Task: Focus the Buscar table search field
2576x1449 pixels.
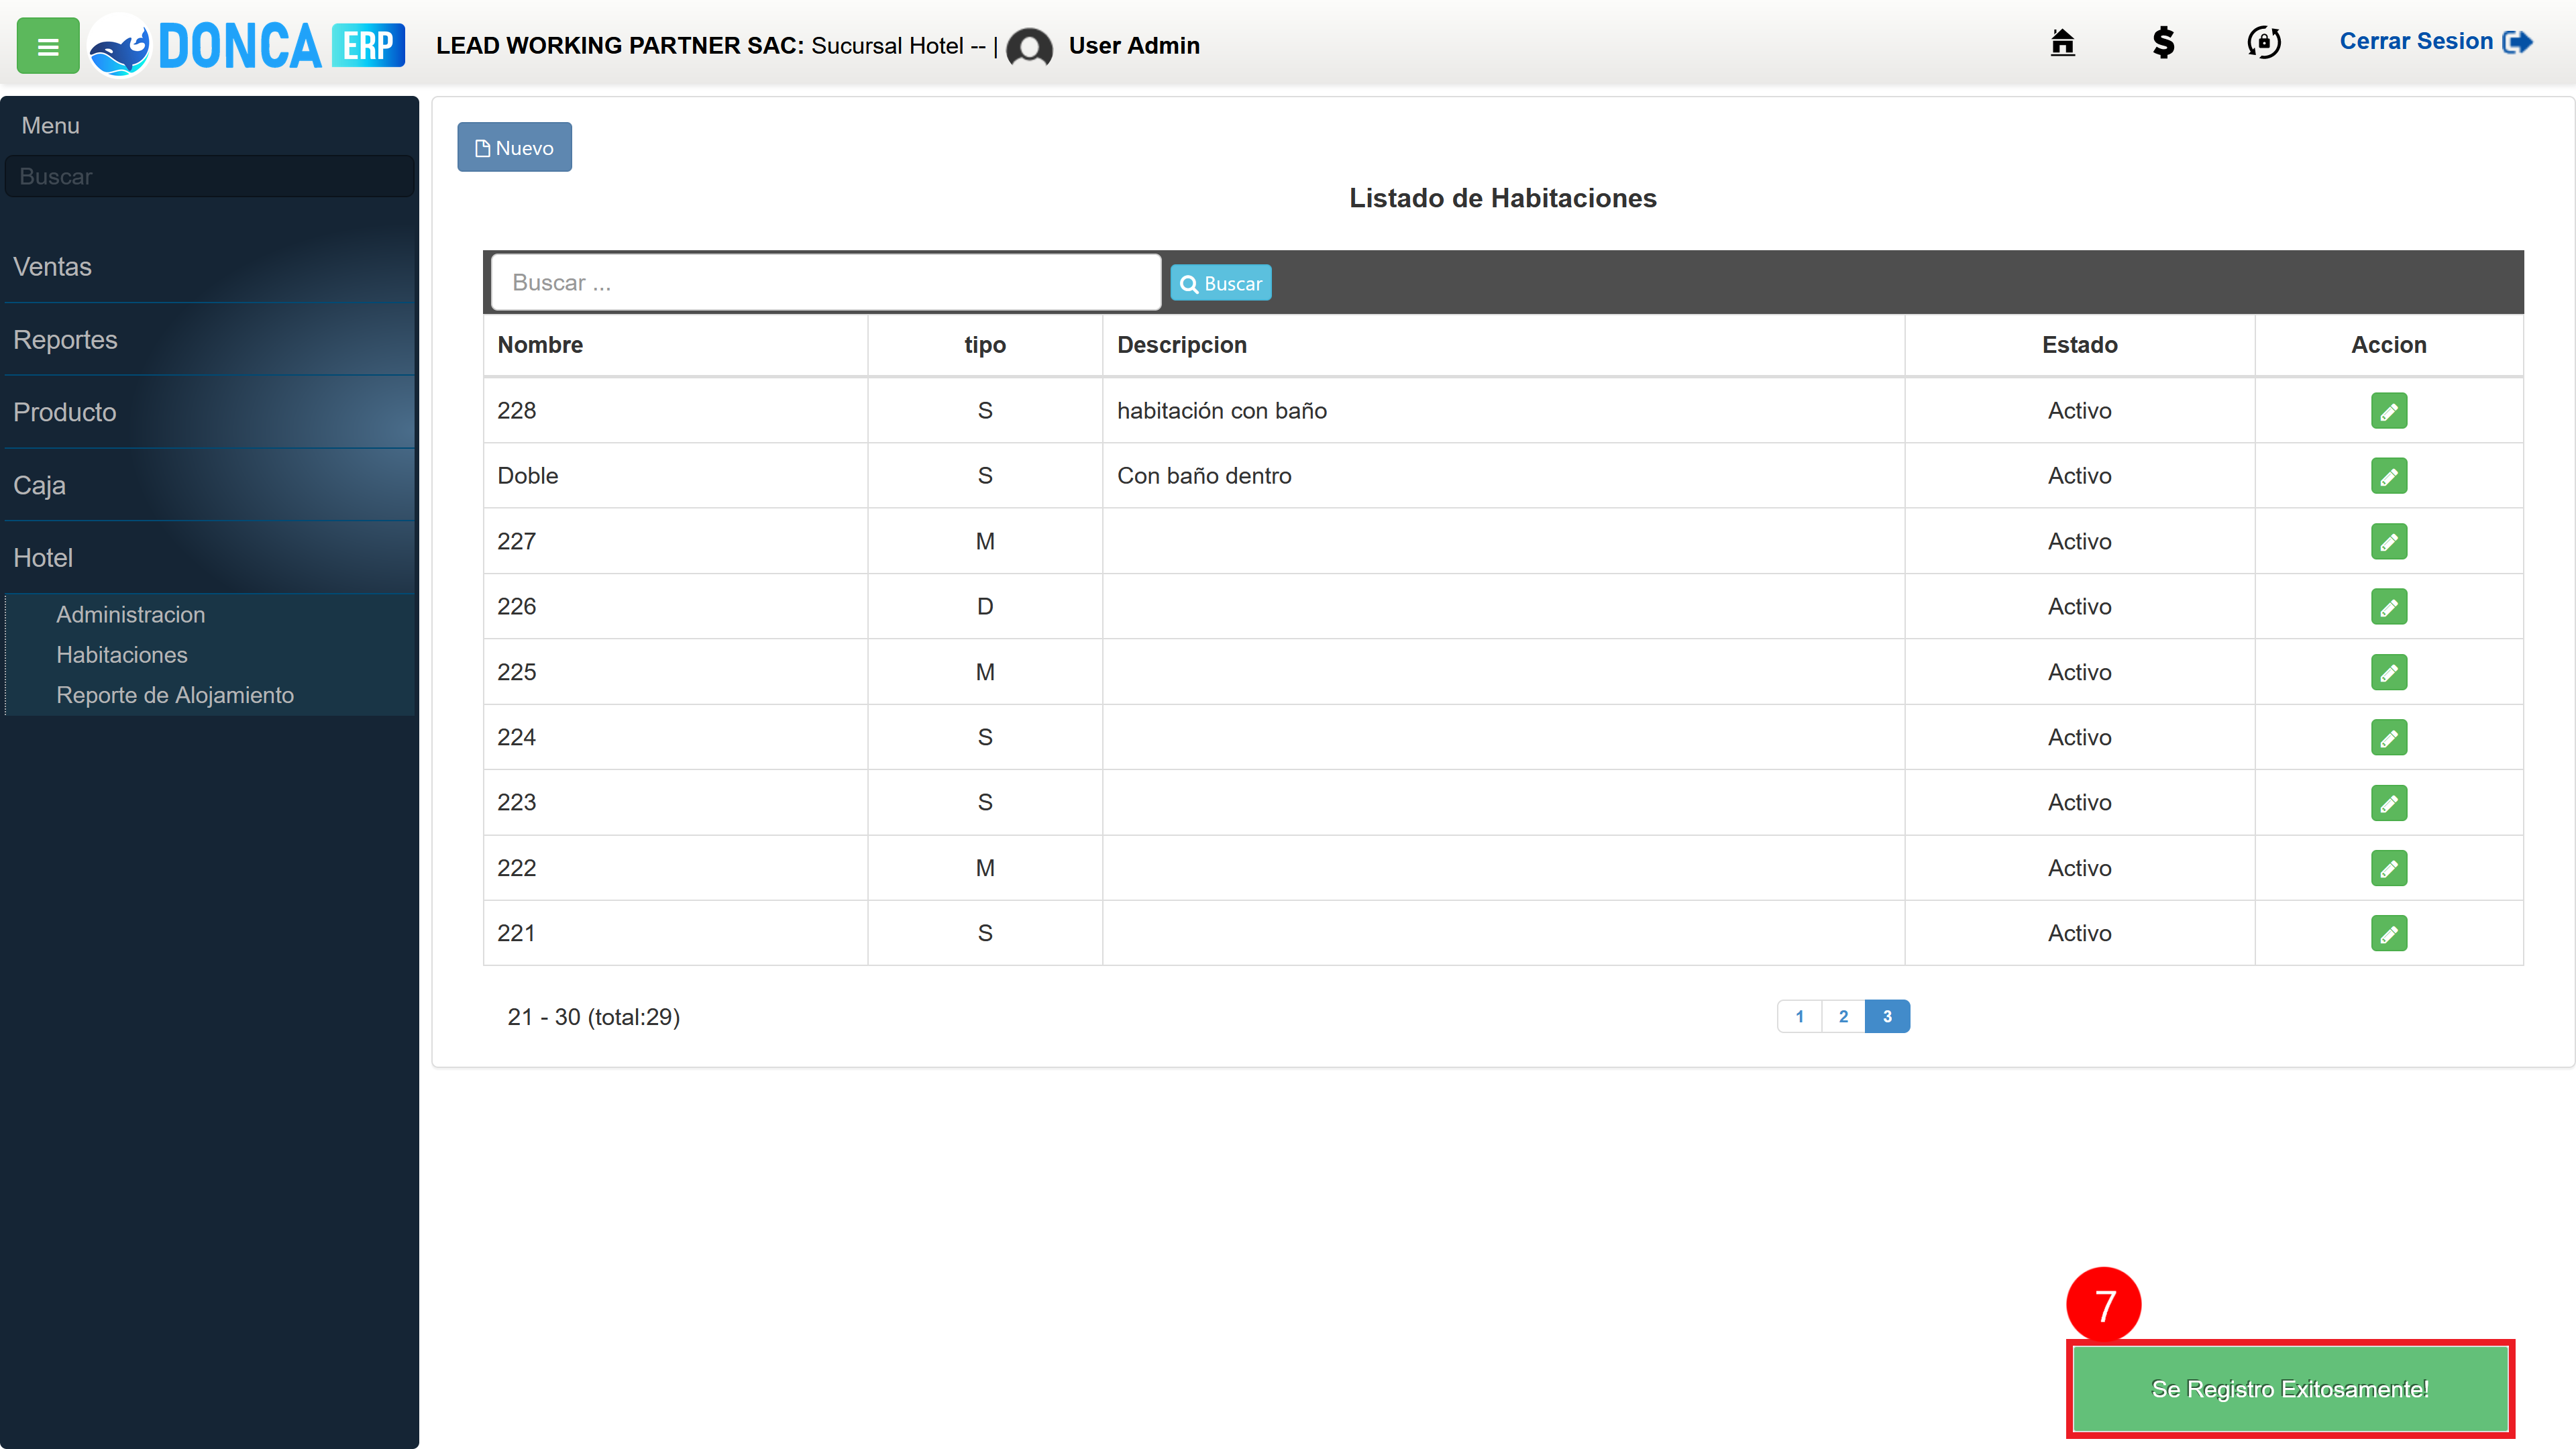Action: [826, 282]
